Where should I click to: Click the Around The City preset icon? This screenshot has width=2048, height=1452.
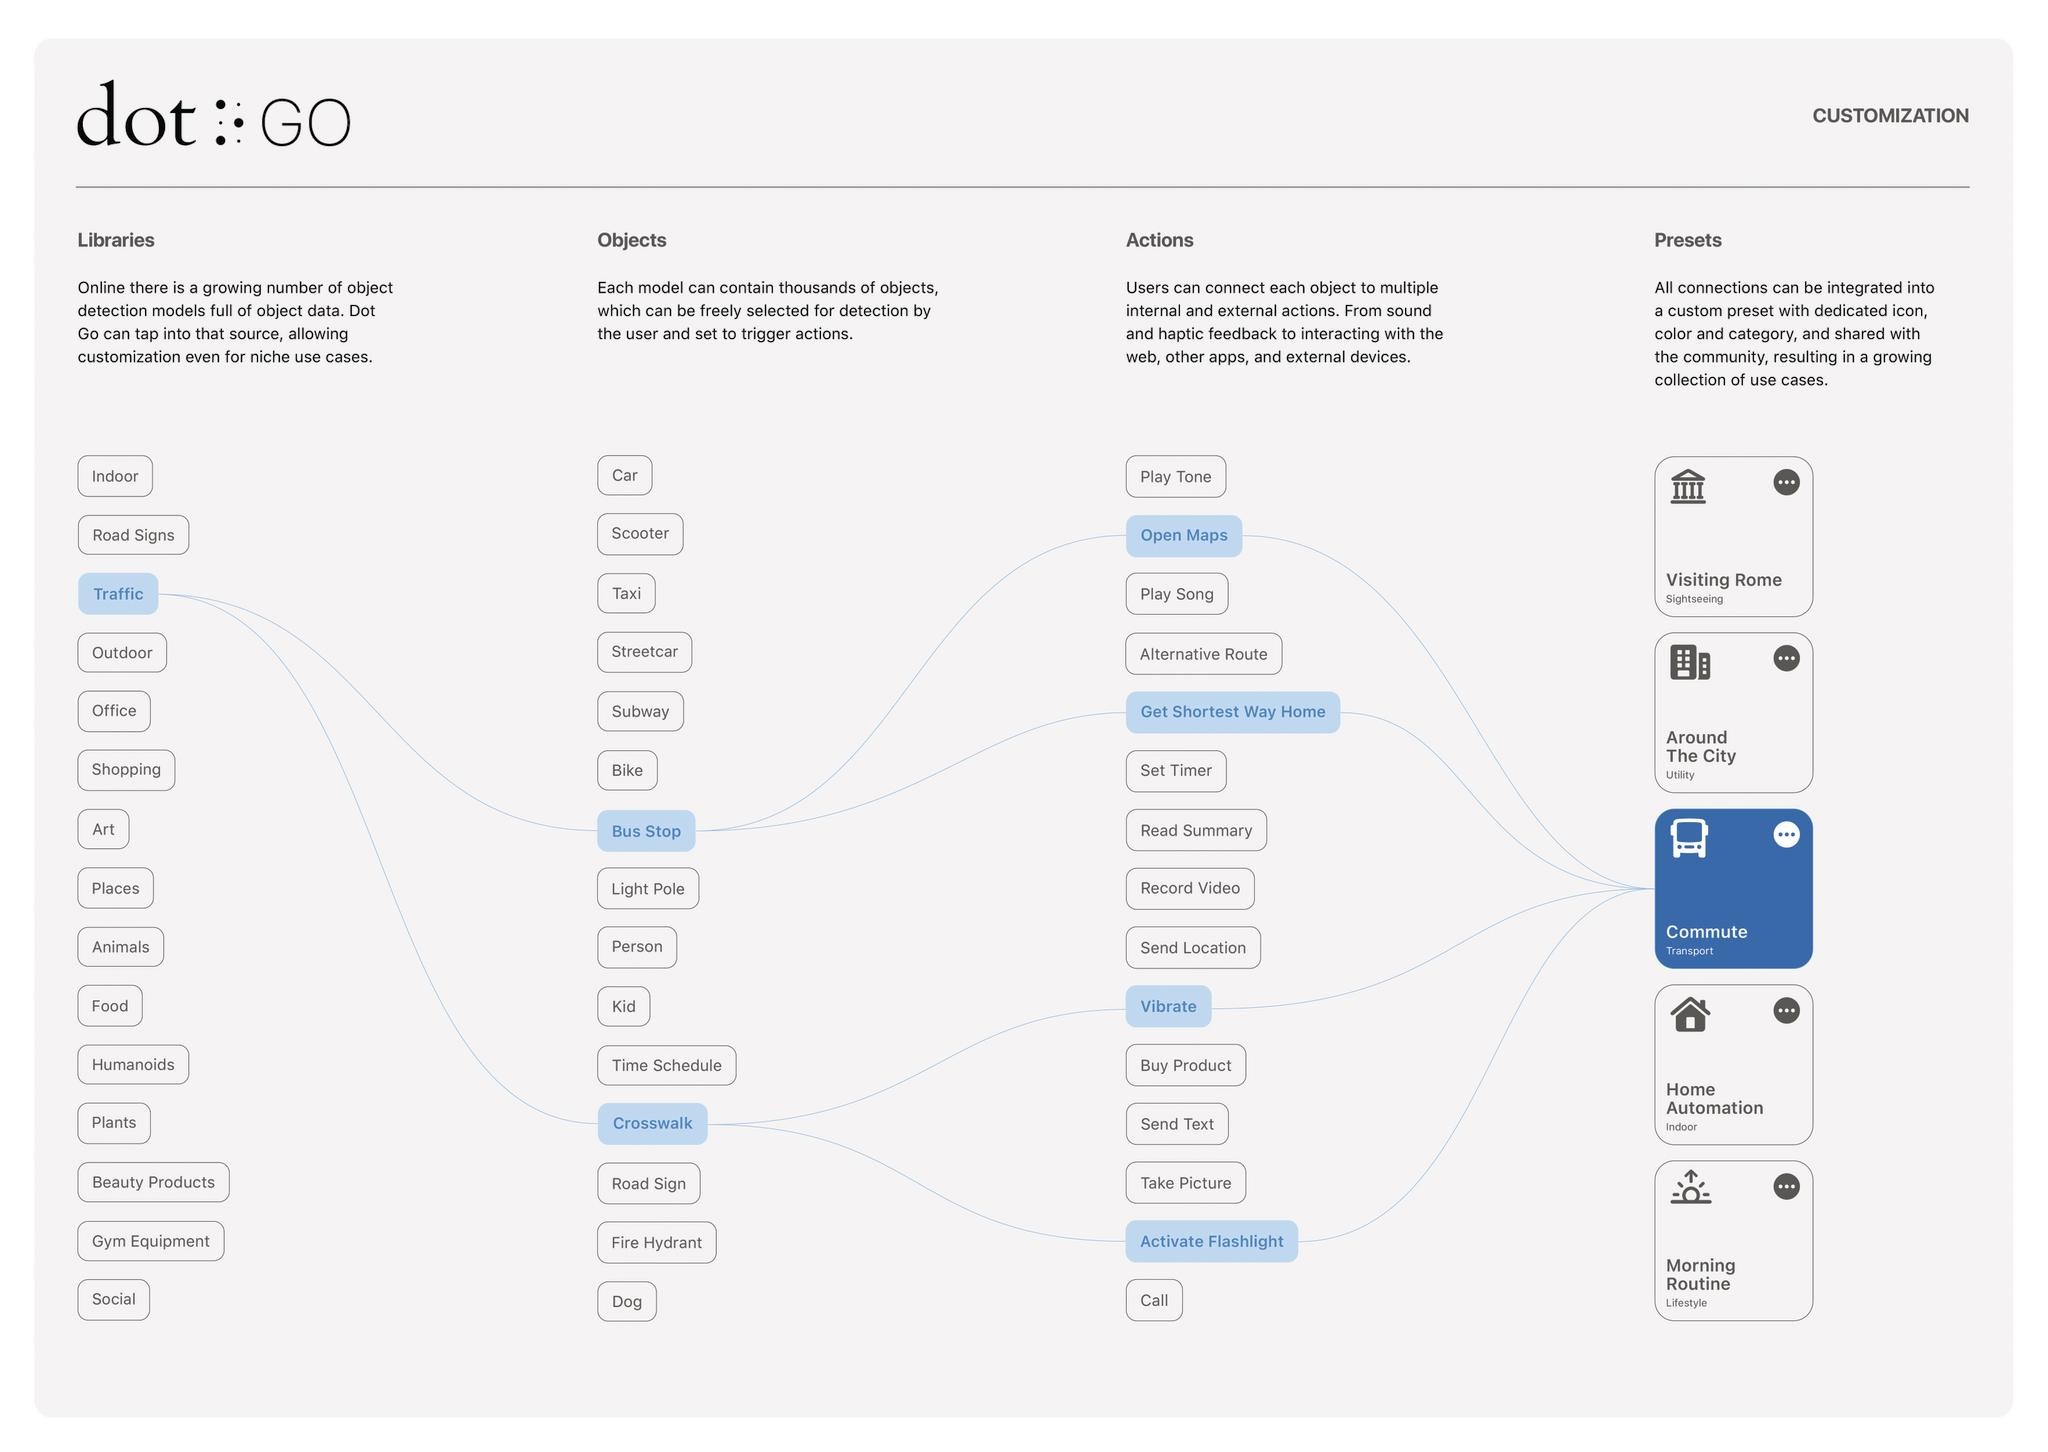1688,660
